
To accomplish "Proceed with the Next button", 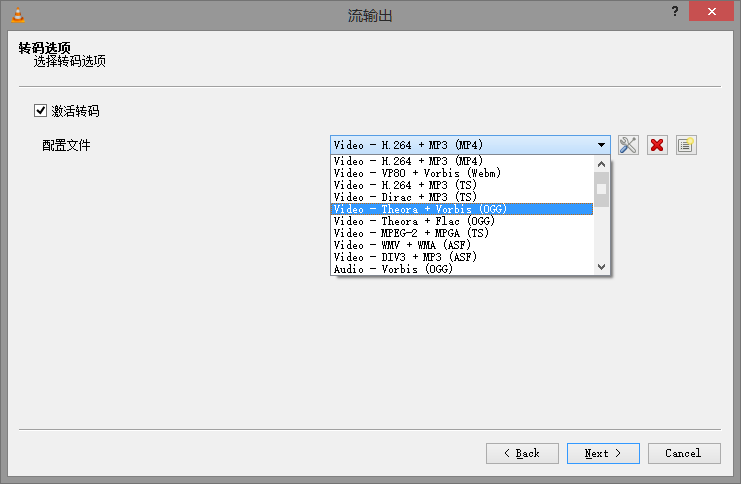I will 603,453.
